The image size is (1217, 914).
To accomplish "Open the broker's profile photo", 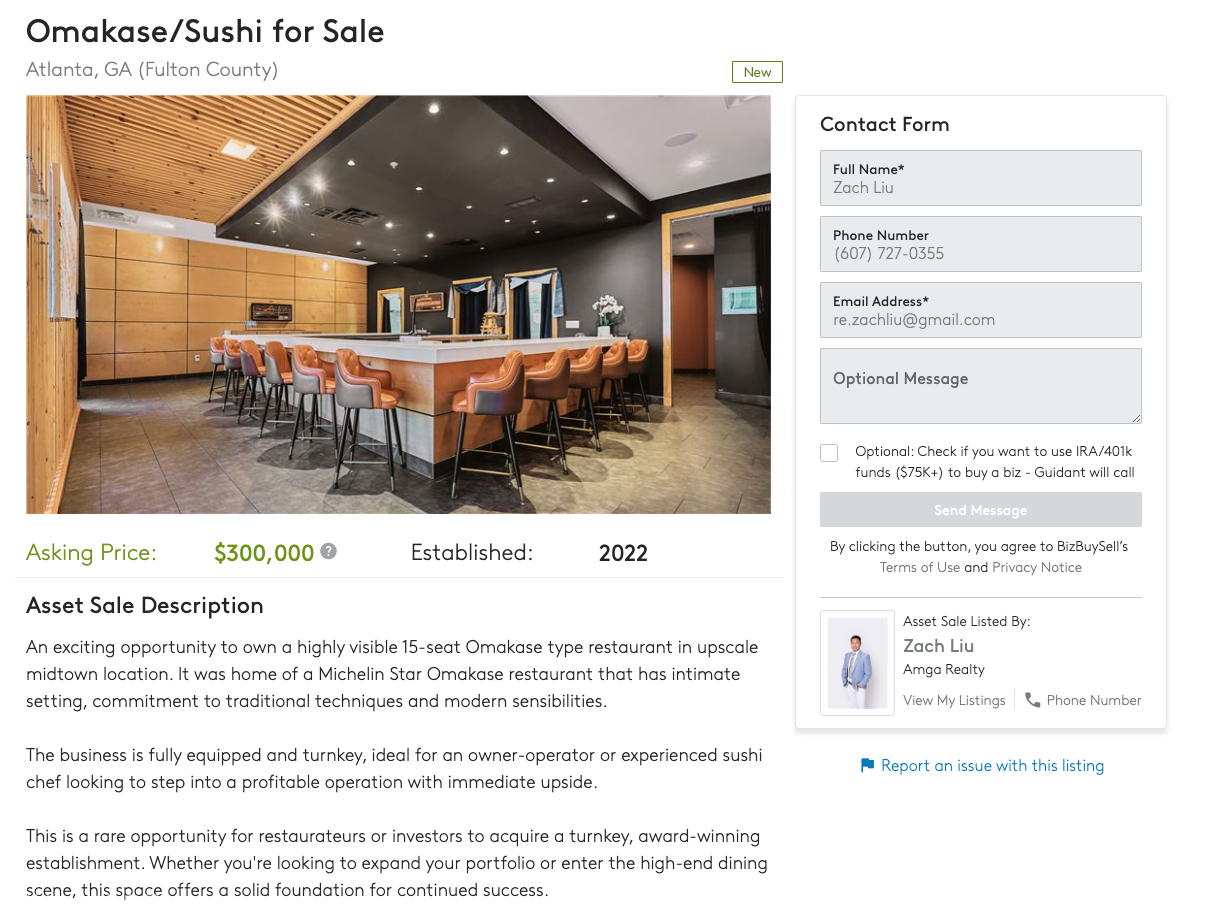I will [x=857, y=663].
